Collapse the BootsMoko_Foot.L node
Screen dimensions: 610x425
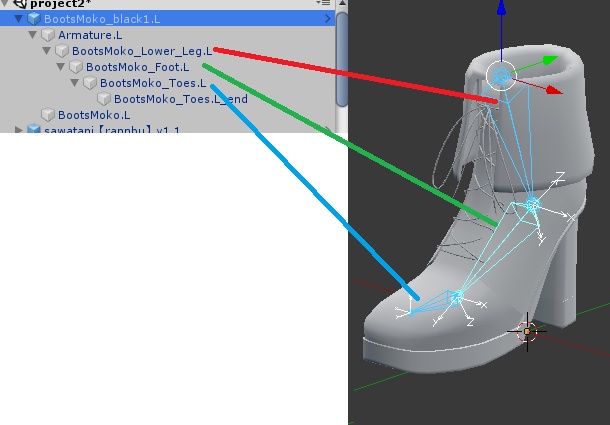60,67
